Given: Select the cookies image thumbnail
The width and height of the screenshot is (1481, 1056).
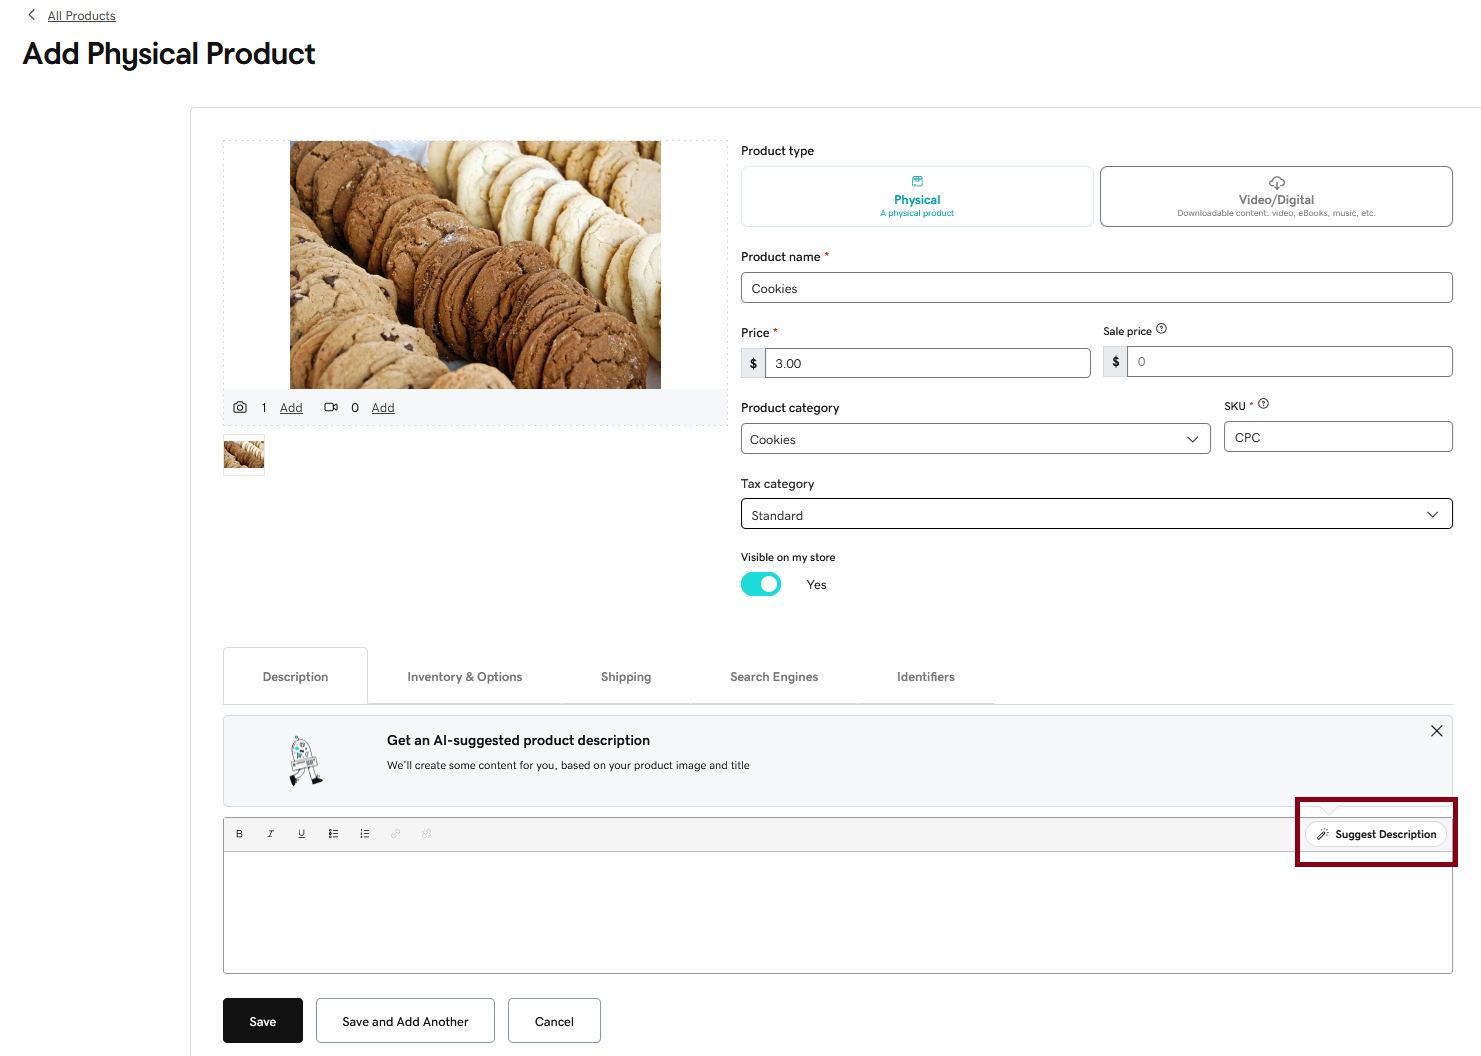Looking at the screenshot, I should tap(244, 455).
